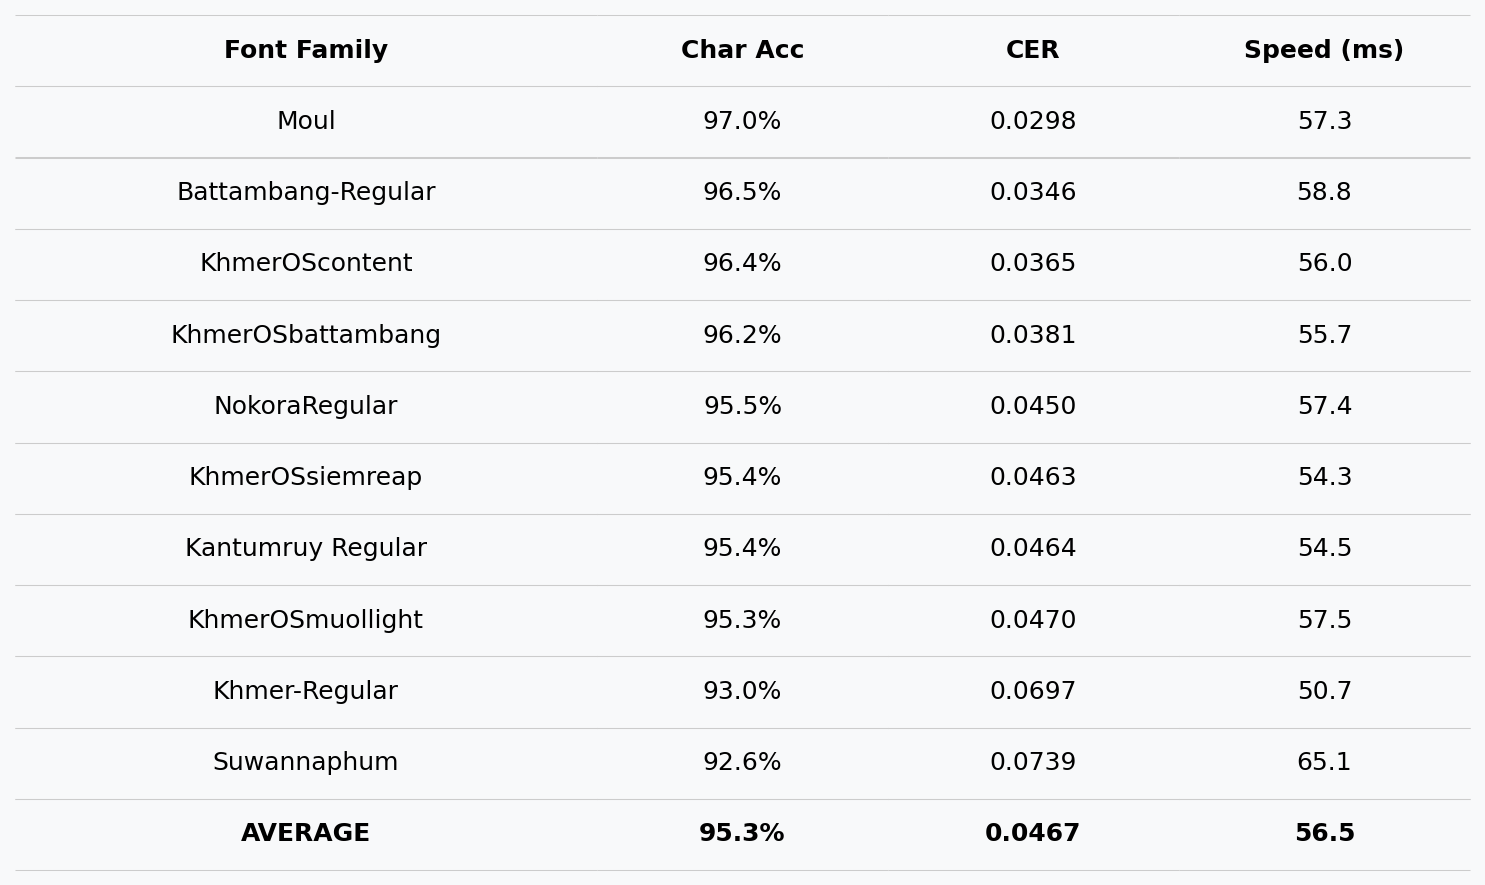Screen dimensions: 1485x885
Task: Click the Char Acc column header
Action: coord(742,51)
